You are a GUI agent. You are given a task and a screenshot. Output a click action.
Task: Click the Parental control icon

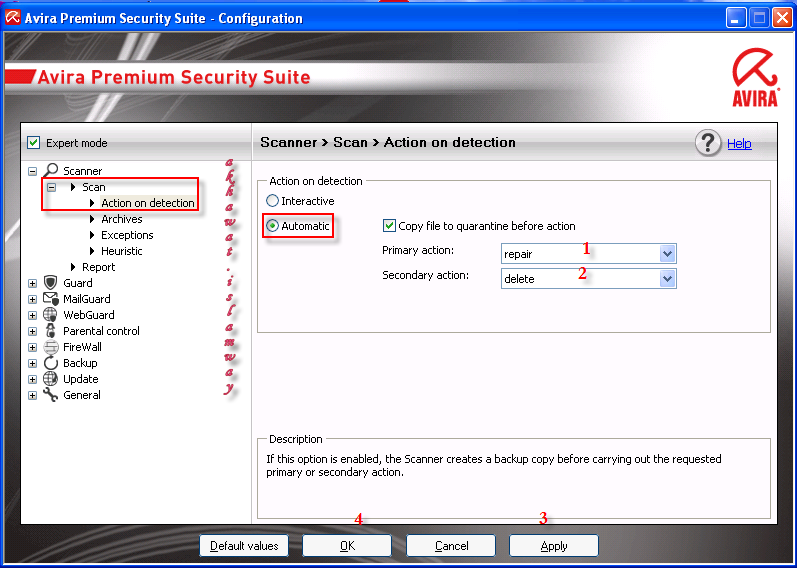coord(51,331)
